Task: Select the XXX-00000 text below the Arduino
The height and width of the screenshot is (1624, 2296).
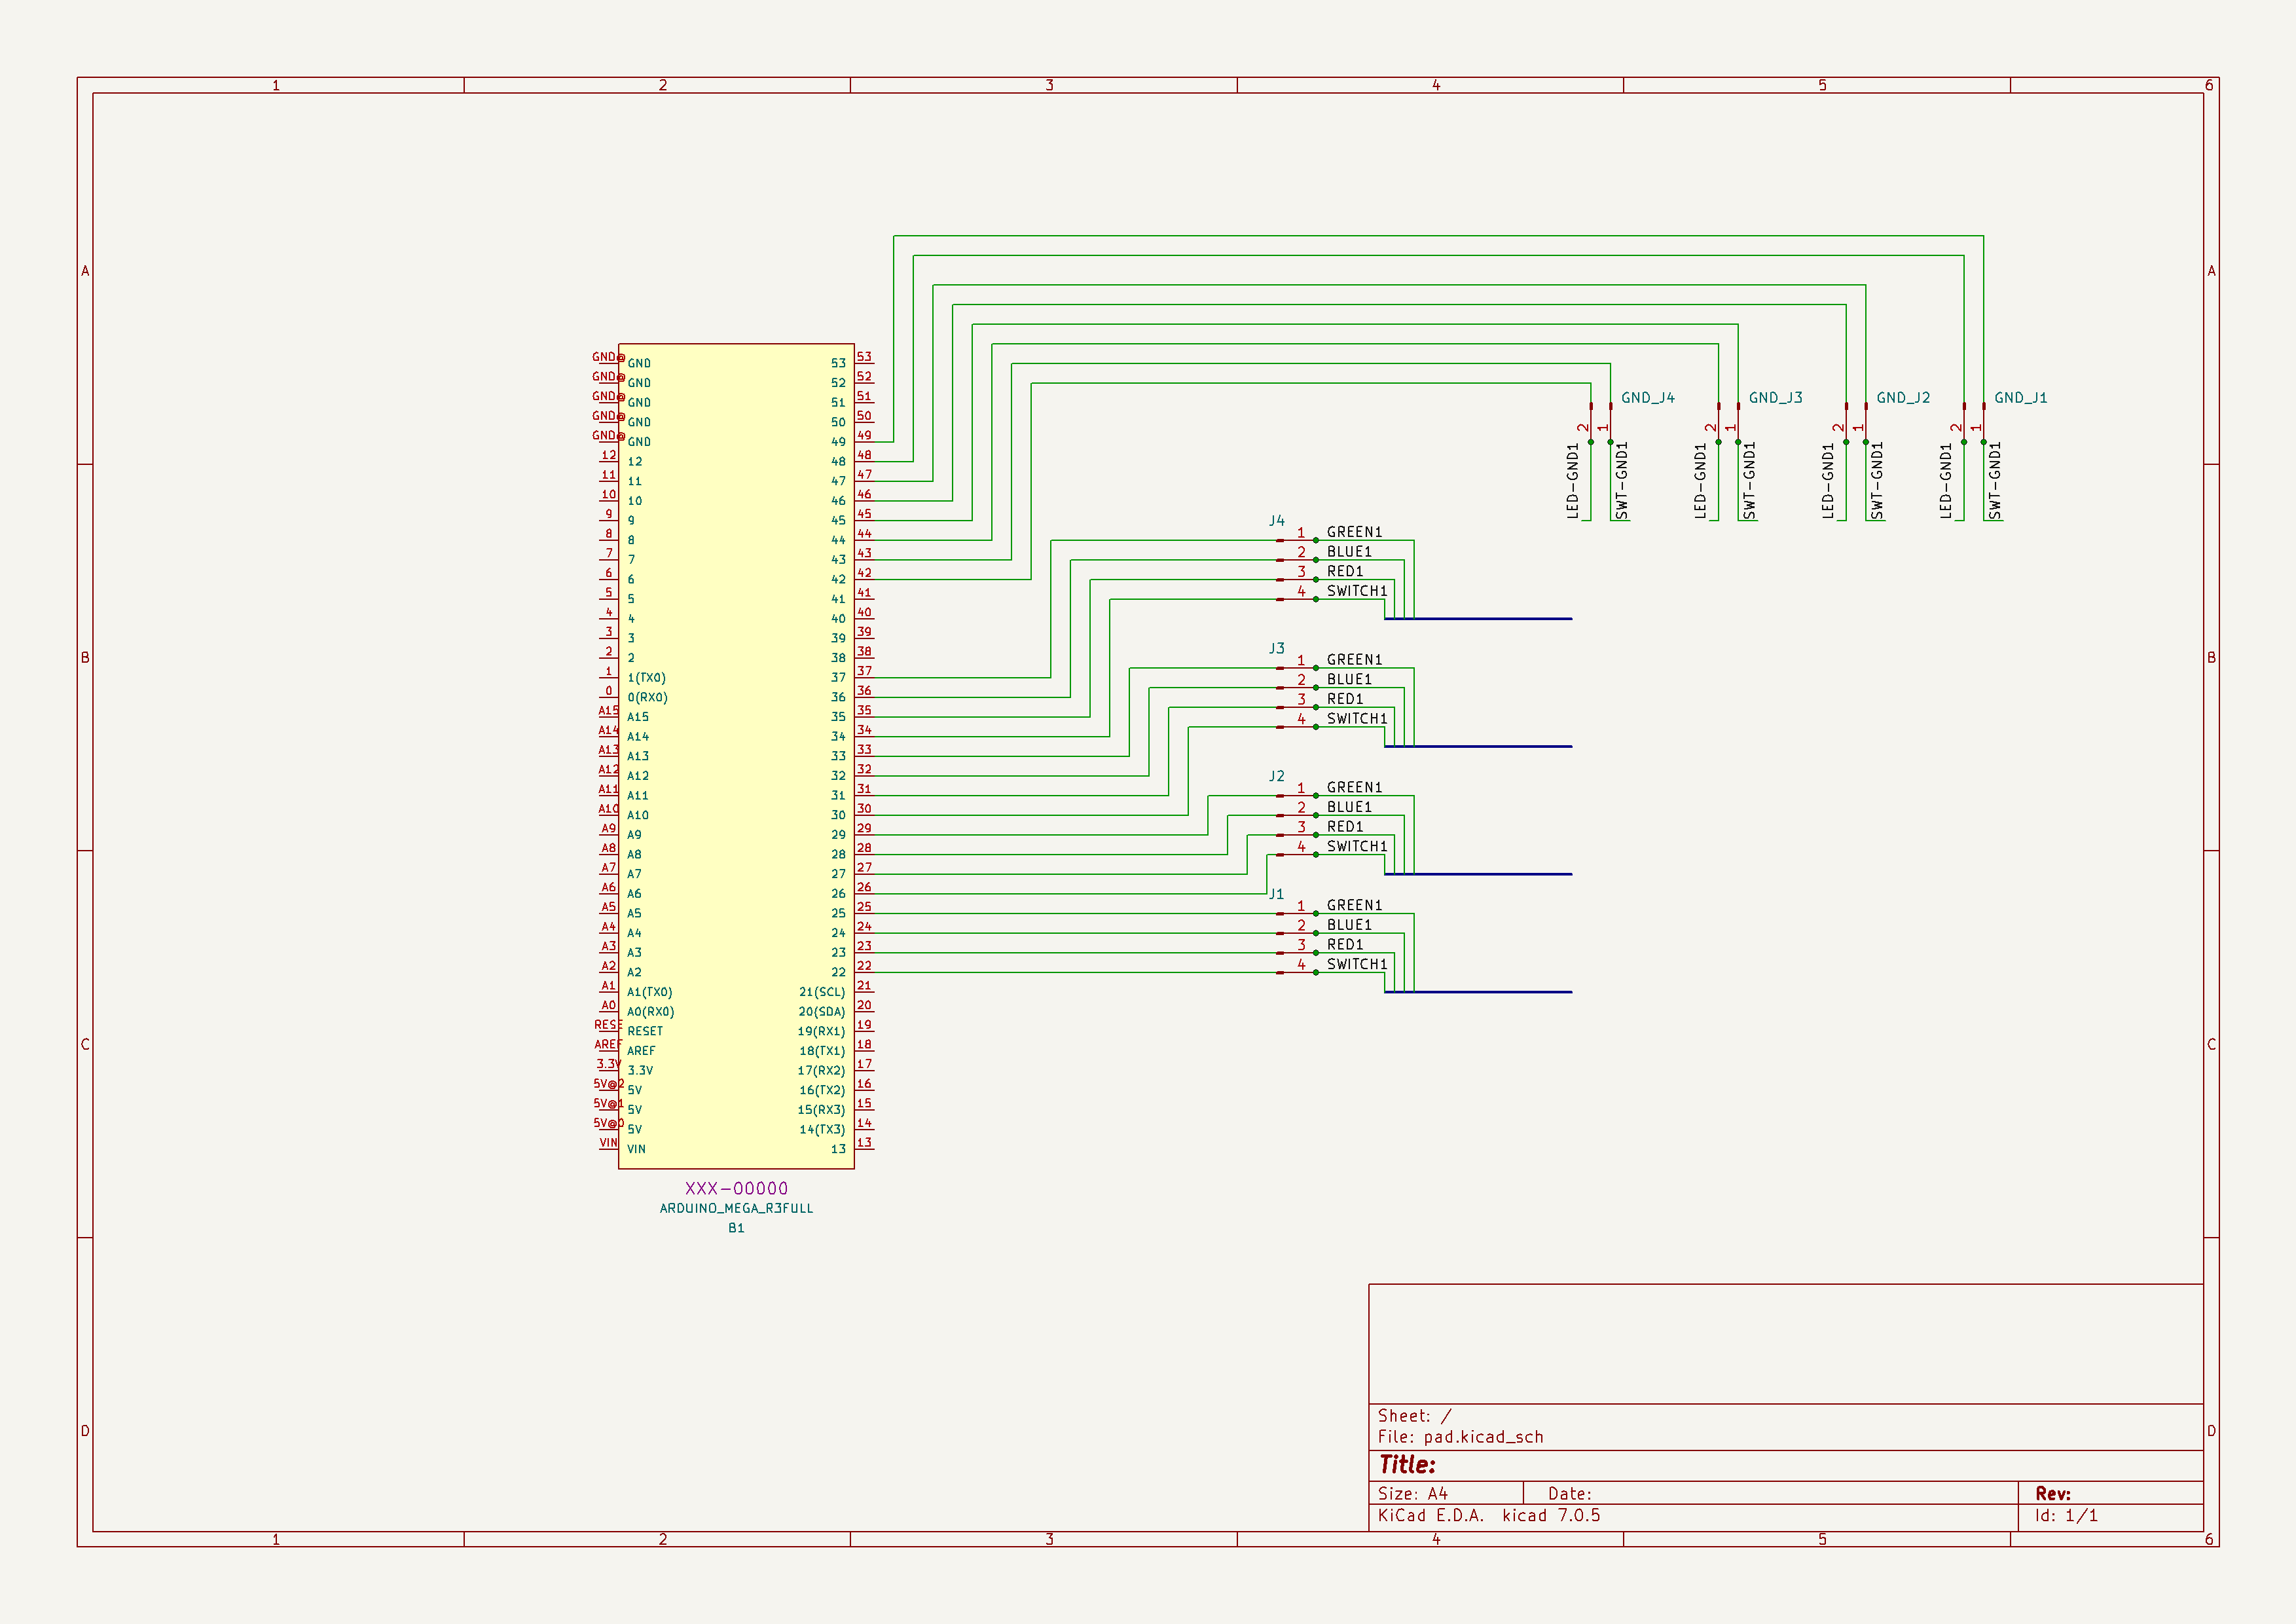Action: (x=736, y=1188)
